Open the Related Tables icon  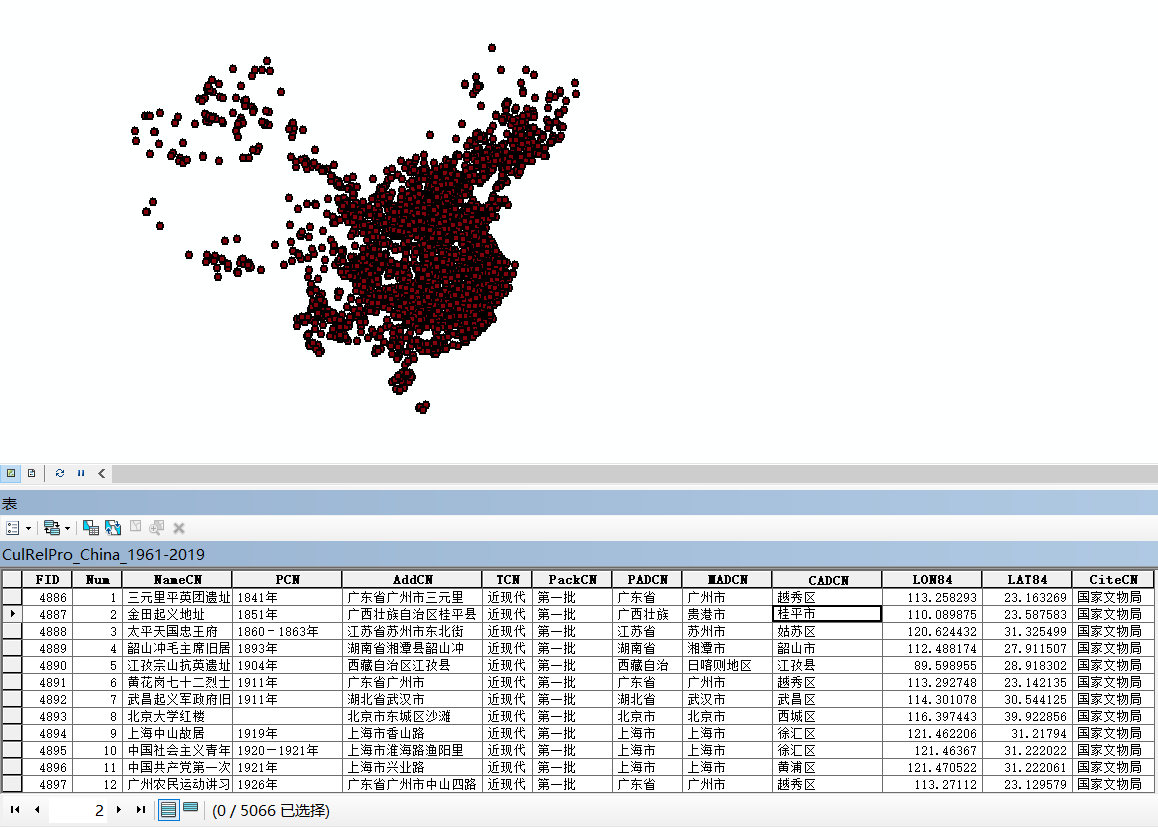click(52, 528)
